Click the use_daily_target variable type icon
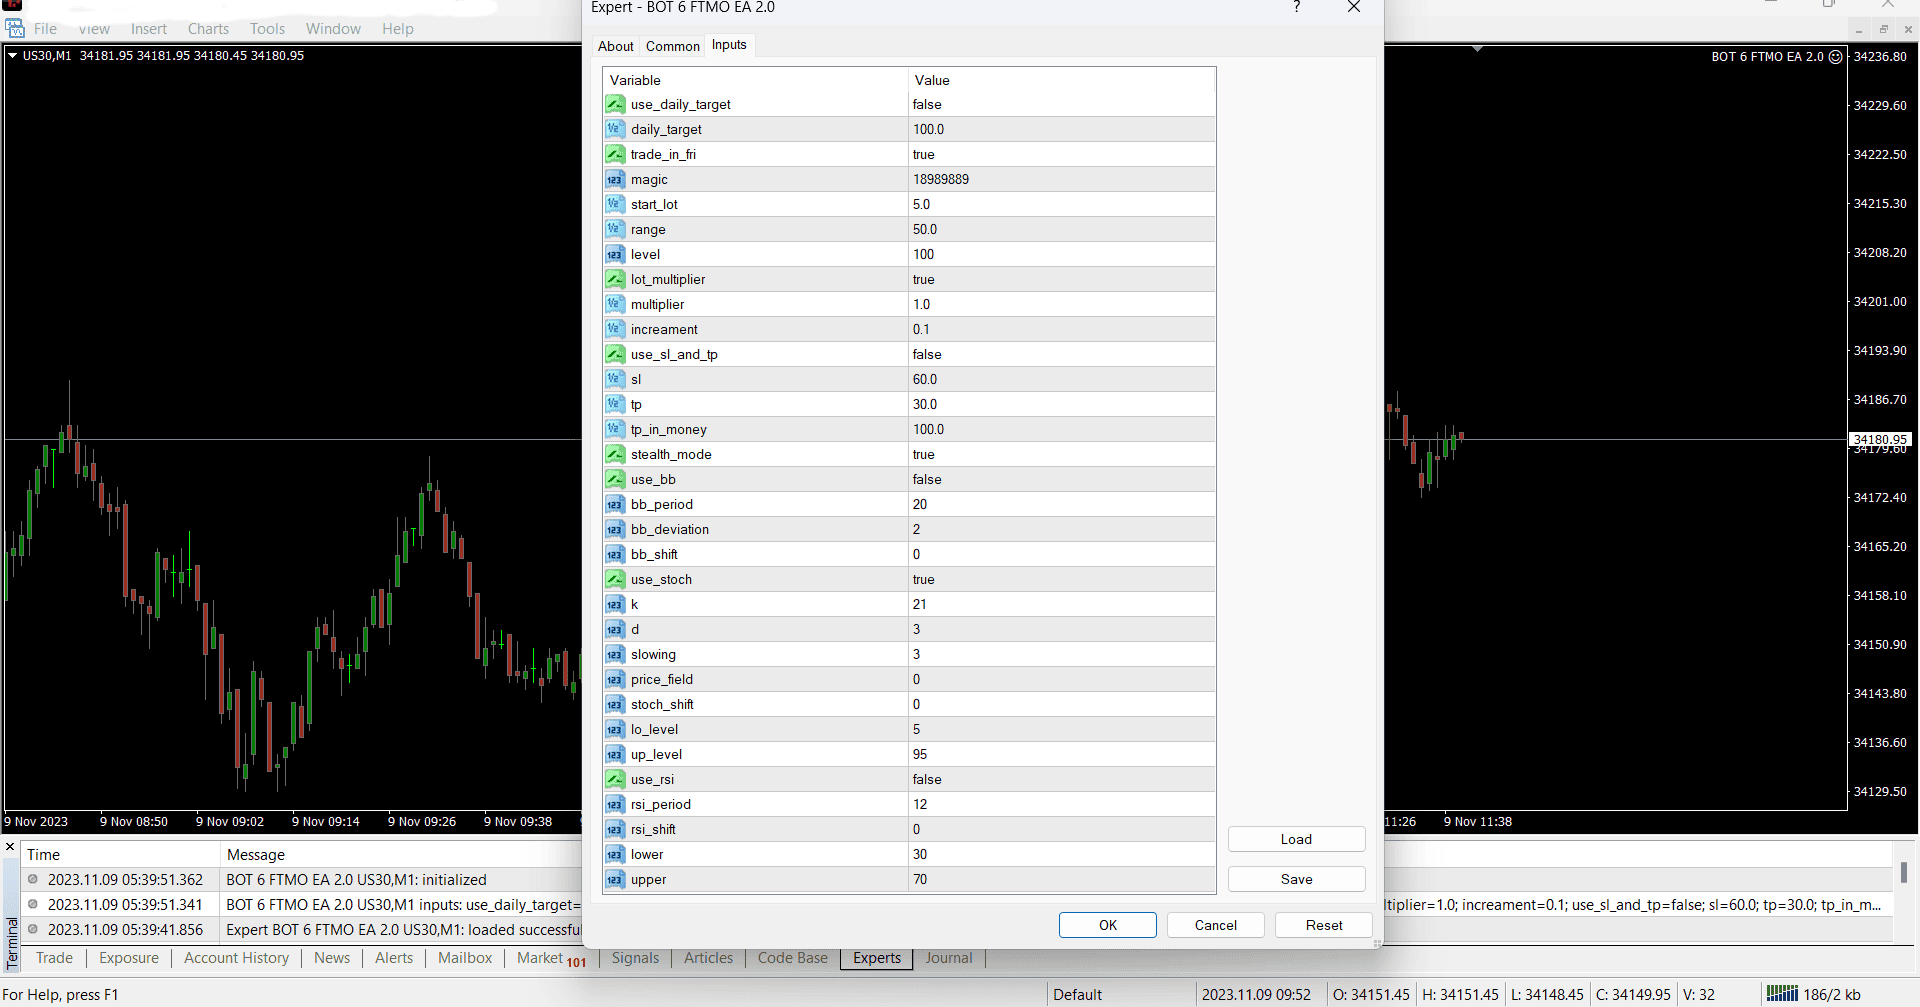The height and width of the screenshot is (1007, 1920). (x=615, y=104)
